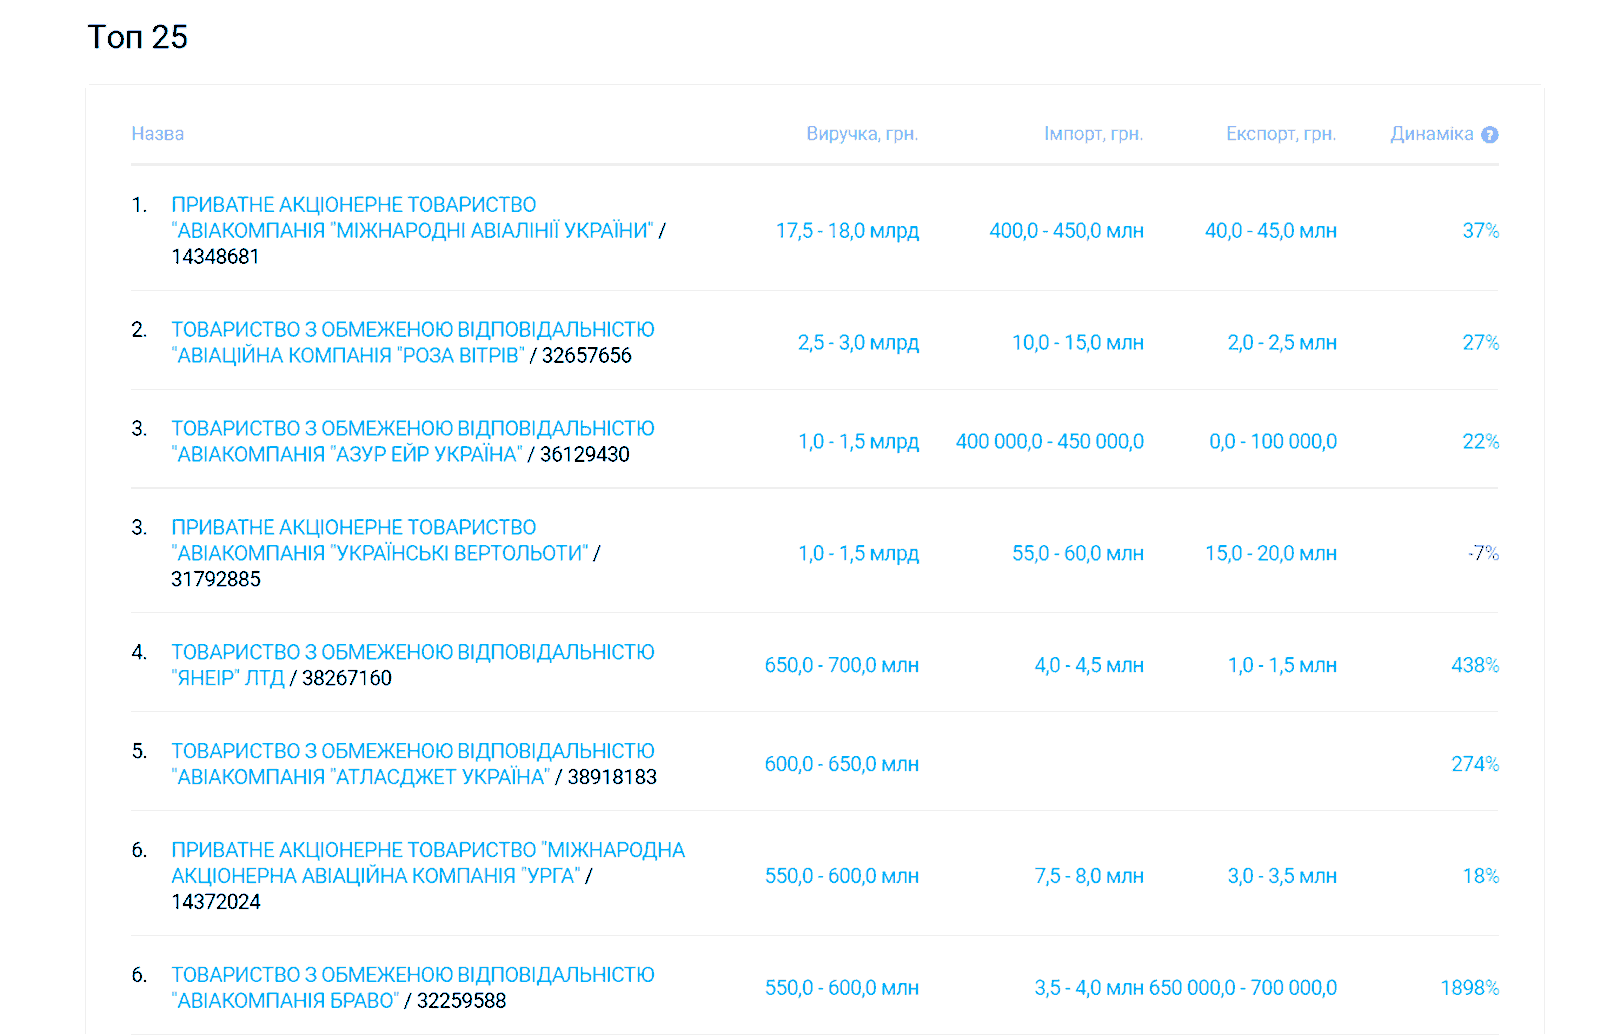Select export value "1,0 - 1,5 млн"
The width and height of the screenshot is (1600, 1035).
pos(1282,666)
